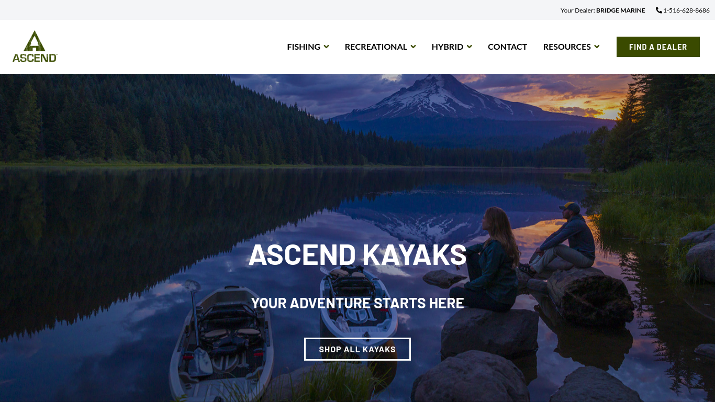Call the dealer phone number 1-516-628-8686
715x402 pixels.
coord(686,10)
